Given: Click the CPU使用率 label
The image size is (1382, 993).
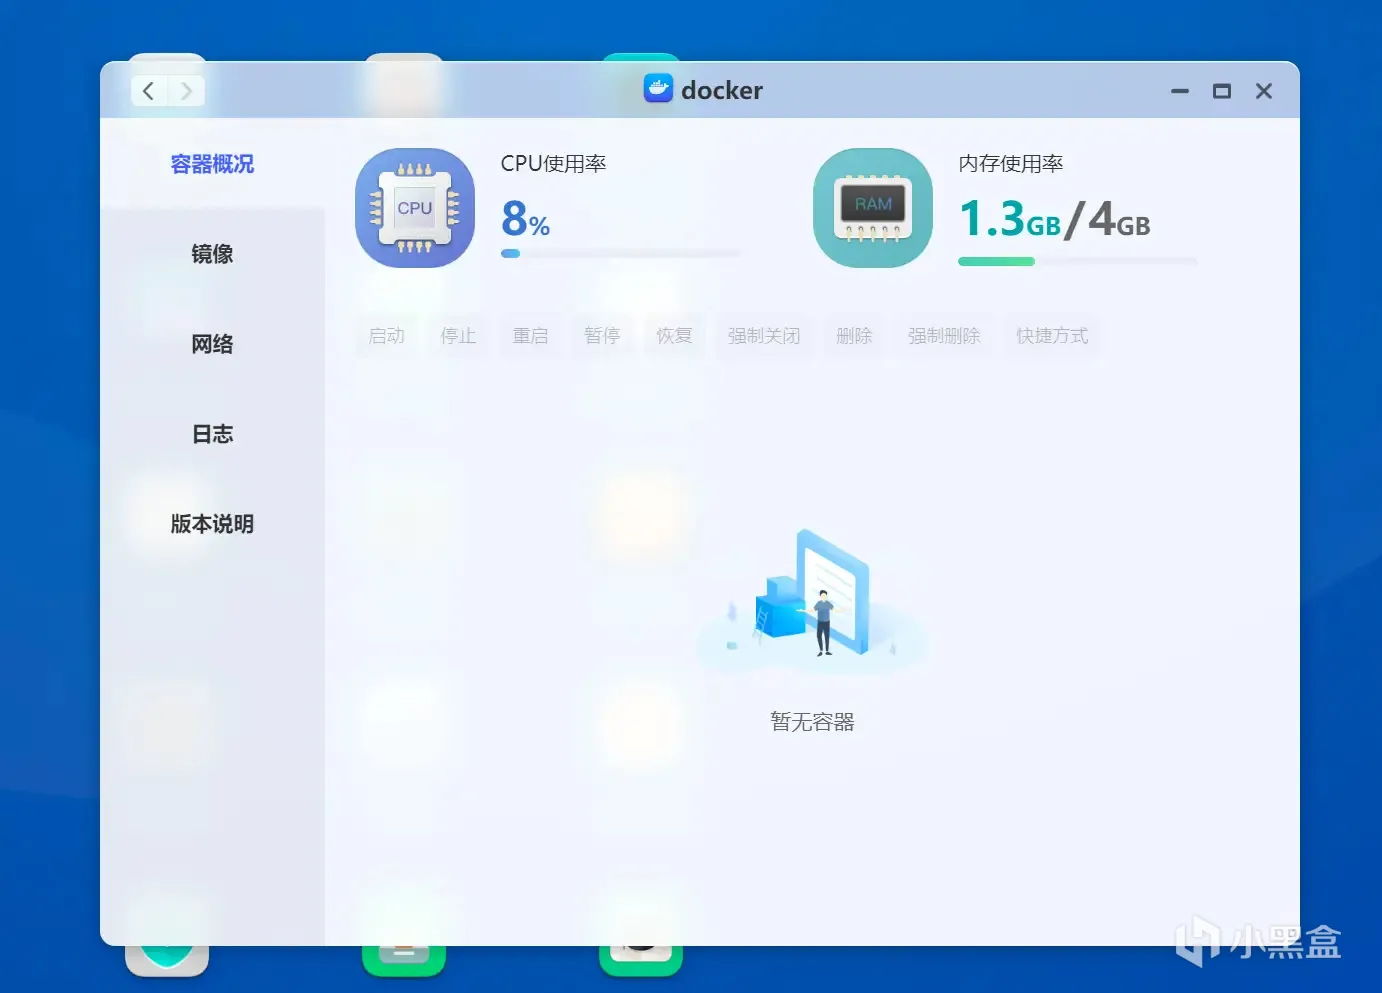Looking at the screenshot, I should tap(554, 164).
